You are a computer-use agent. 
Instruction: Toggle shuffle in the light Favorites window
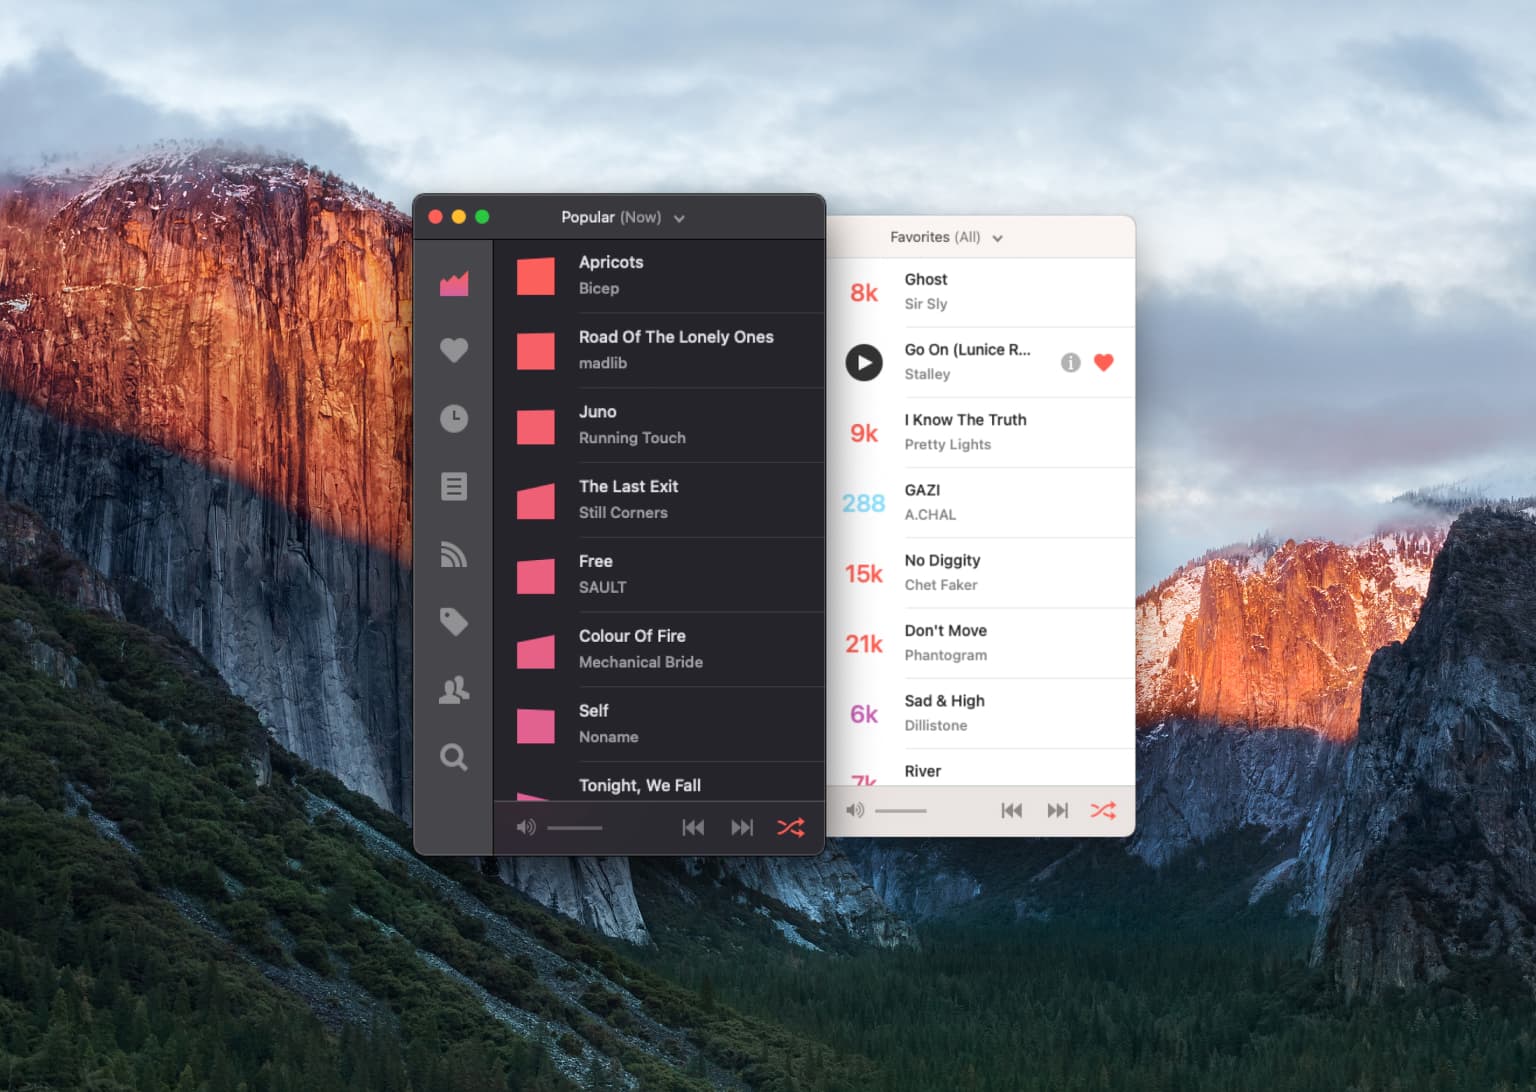(1102, 810)
